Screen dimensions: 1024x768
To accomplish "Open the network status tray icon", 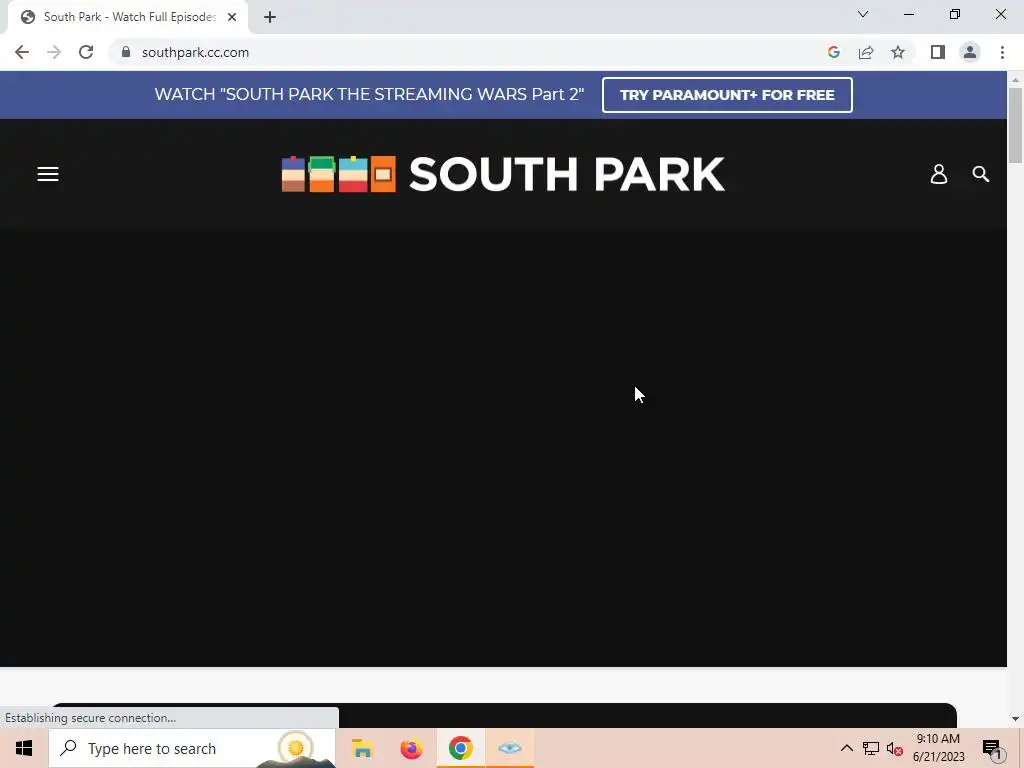I will tap(871, 748).
